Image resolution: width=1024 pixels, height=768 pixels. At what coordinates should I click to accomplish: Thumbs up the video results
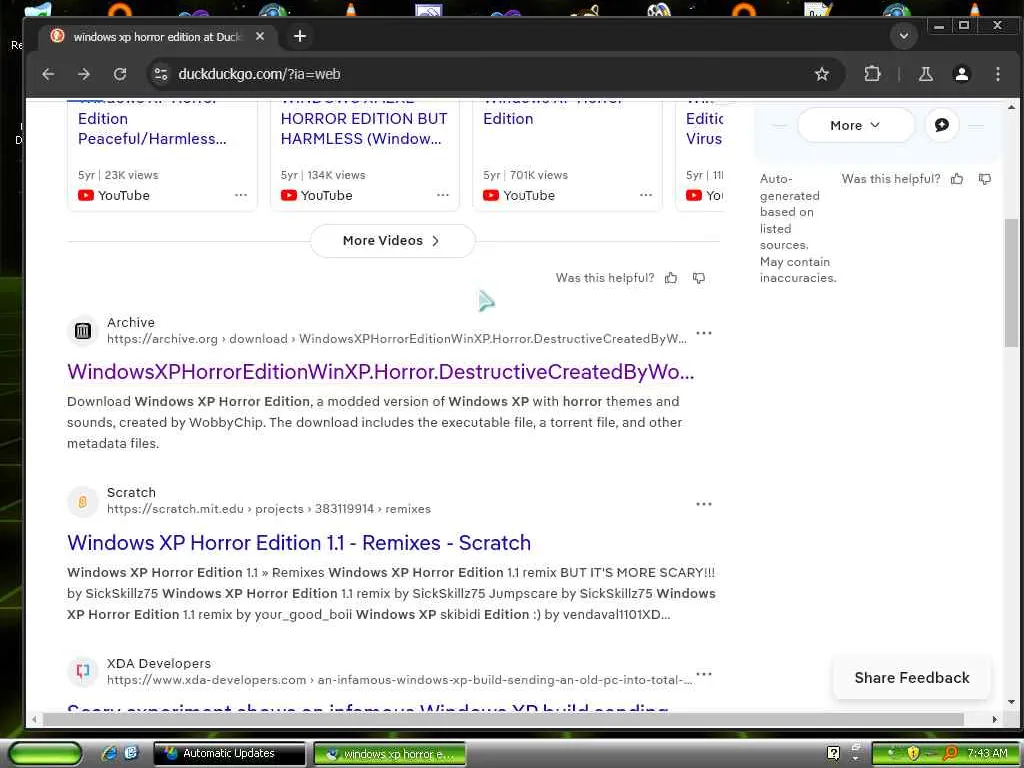coord(671,278)
